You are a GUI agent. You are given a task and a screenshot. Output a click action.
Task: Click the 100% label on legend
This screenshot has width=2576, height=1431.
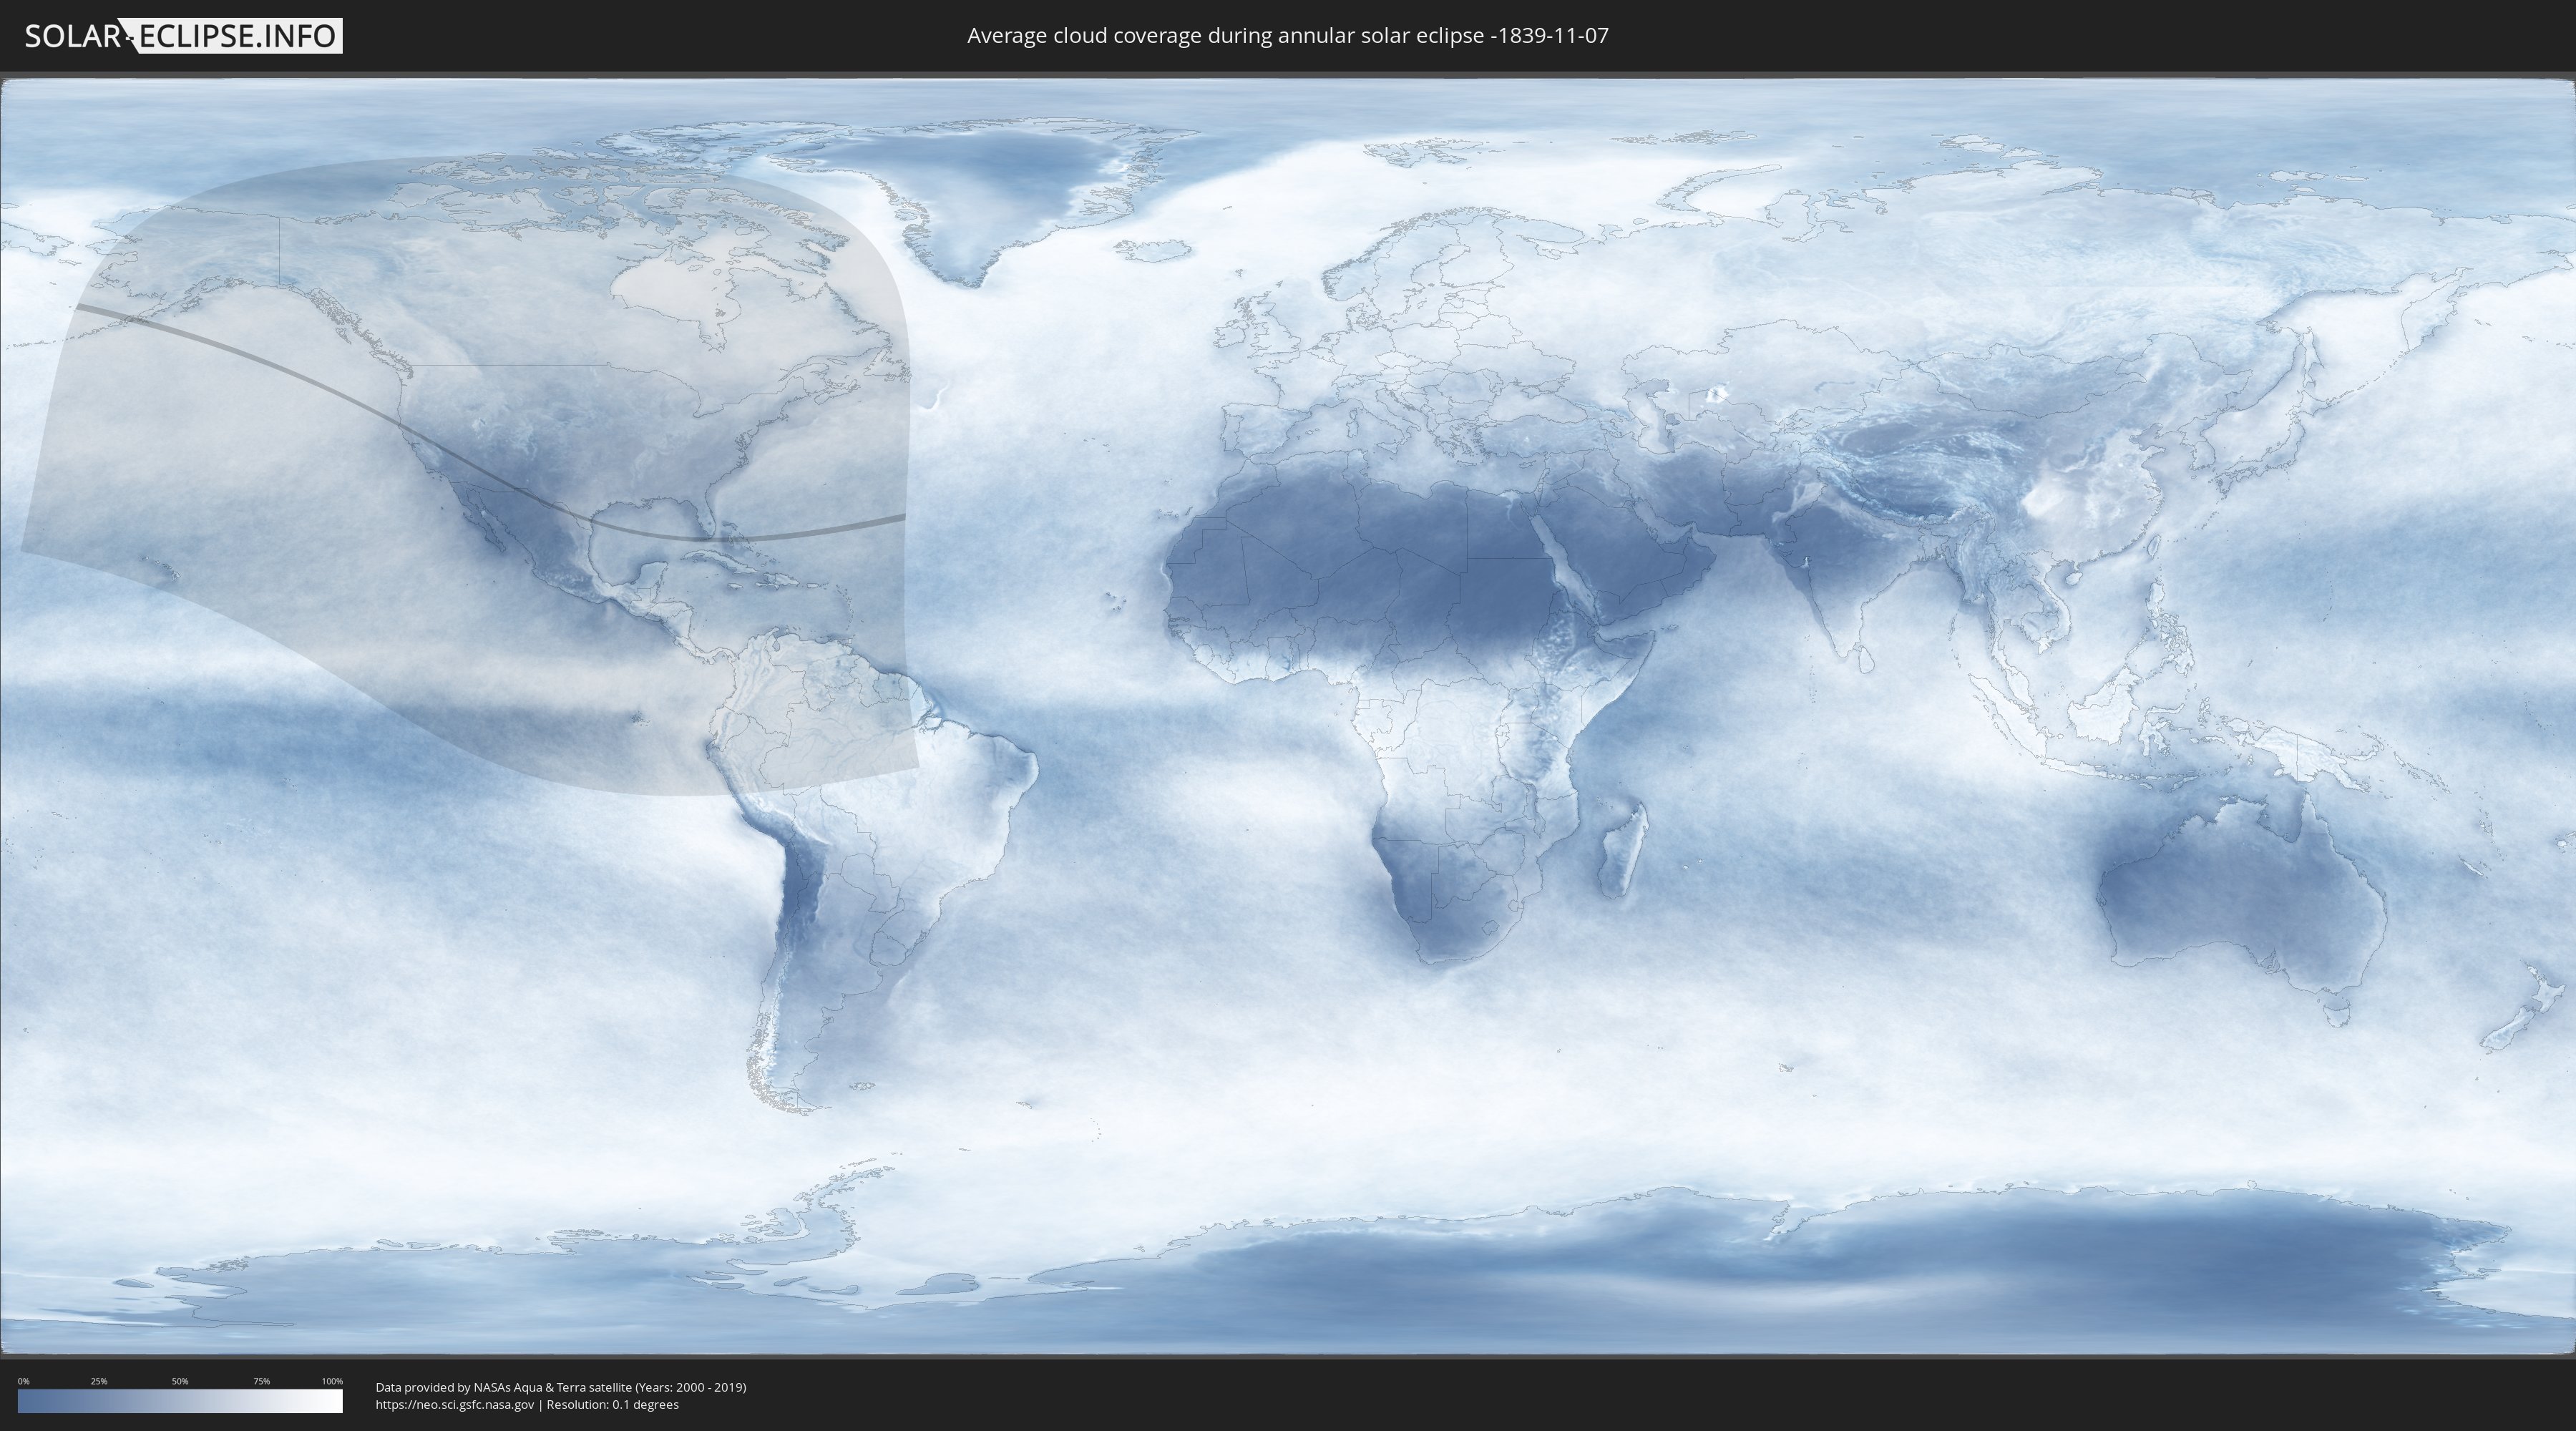(x=331, y=1381)
